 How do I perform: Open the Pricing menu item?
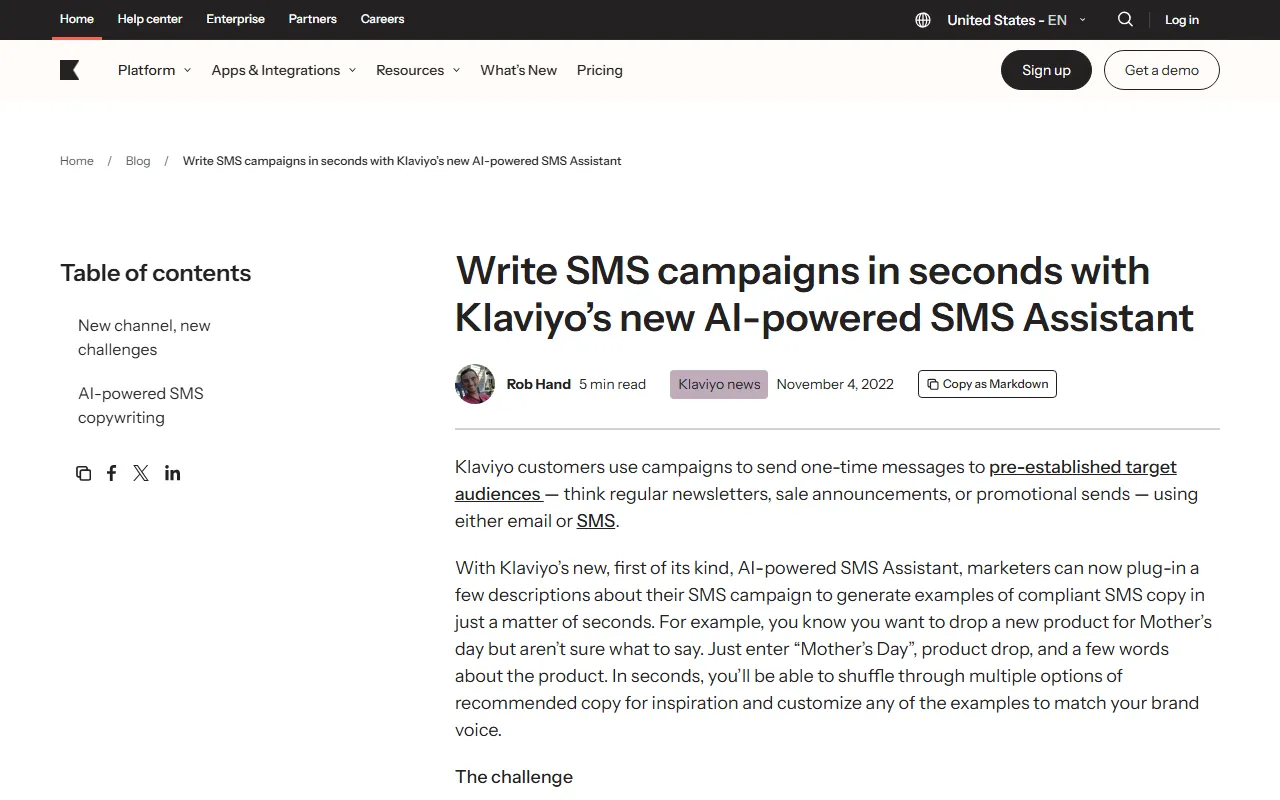click(600, 70)
